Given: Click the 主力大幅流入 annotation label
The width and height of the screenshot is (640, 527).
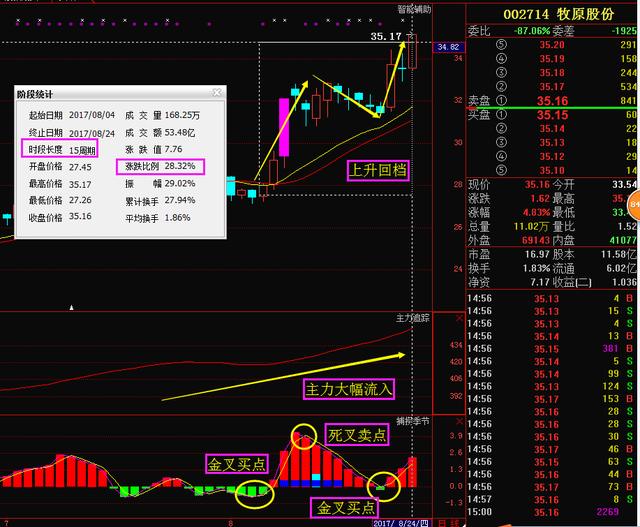Looking at the screenshot, I should [x=347, y=388].
